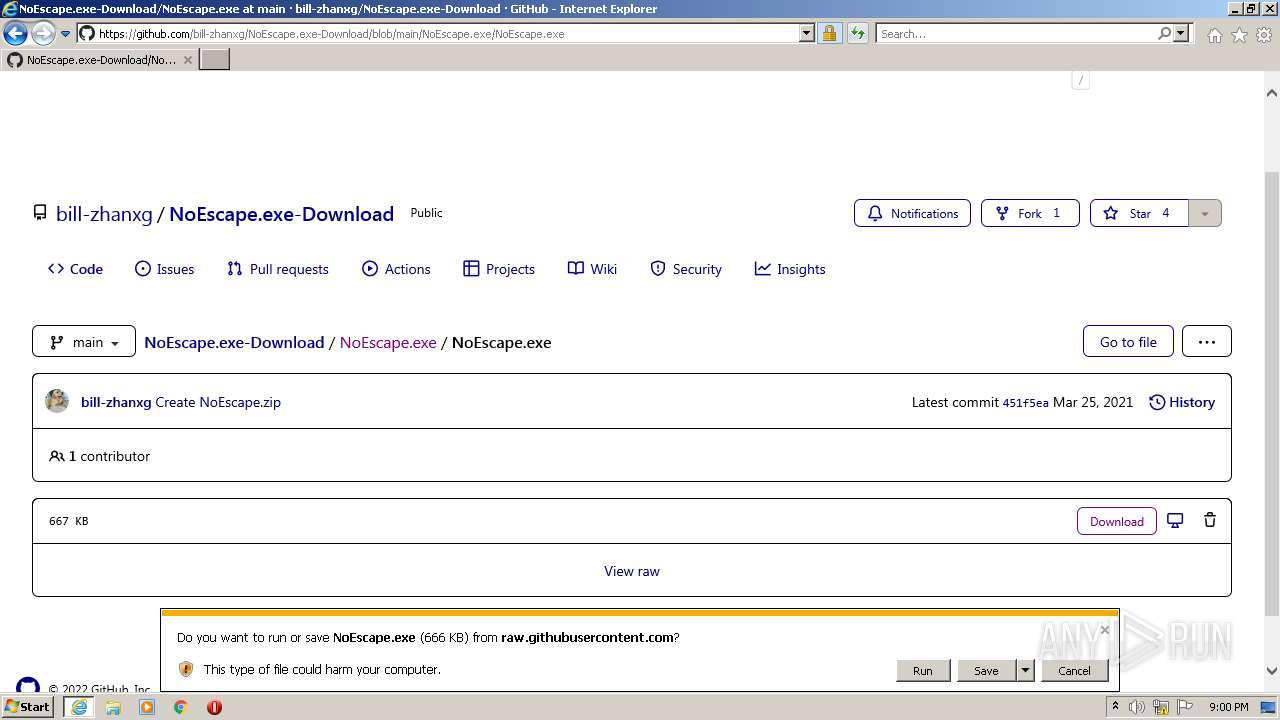View file History
The height and width of the screenshot is (720, 1280).
coord(1182,402)
